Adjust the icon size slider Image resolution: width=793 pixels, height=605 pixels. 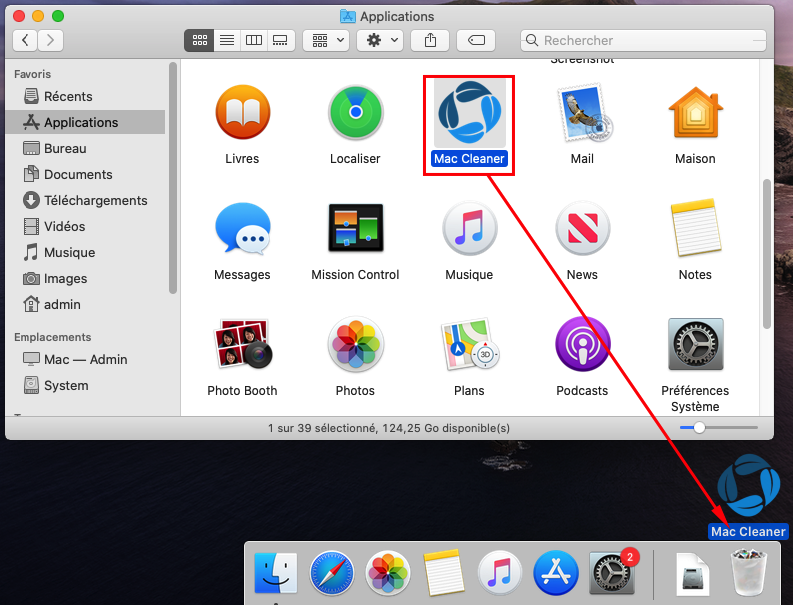(699, 428)
